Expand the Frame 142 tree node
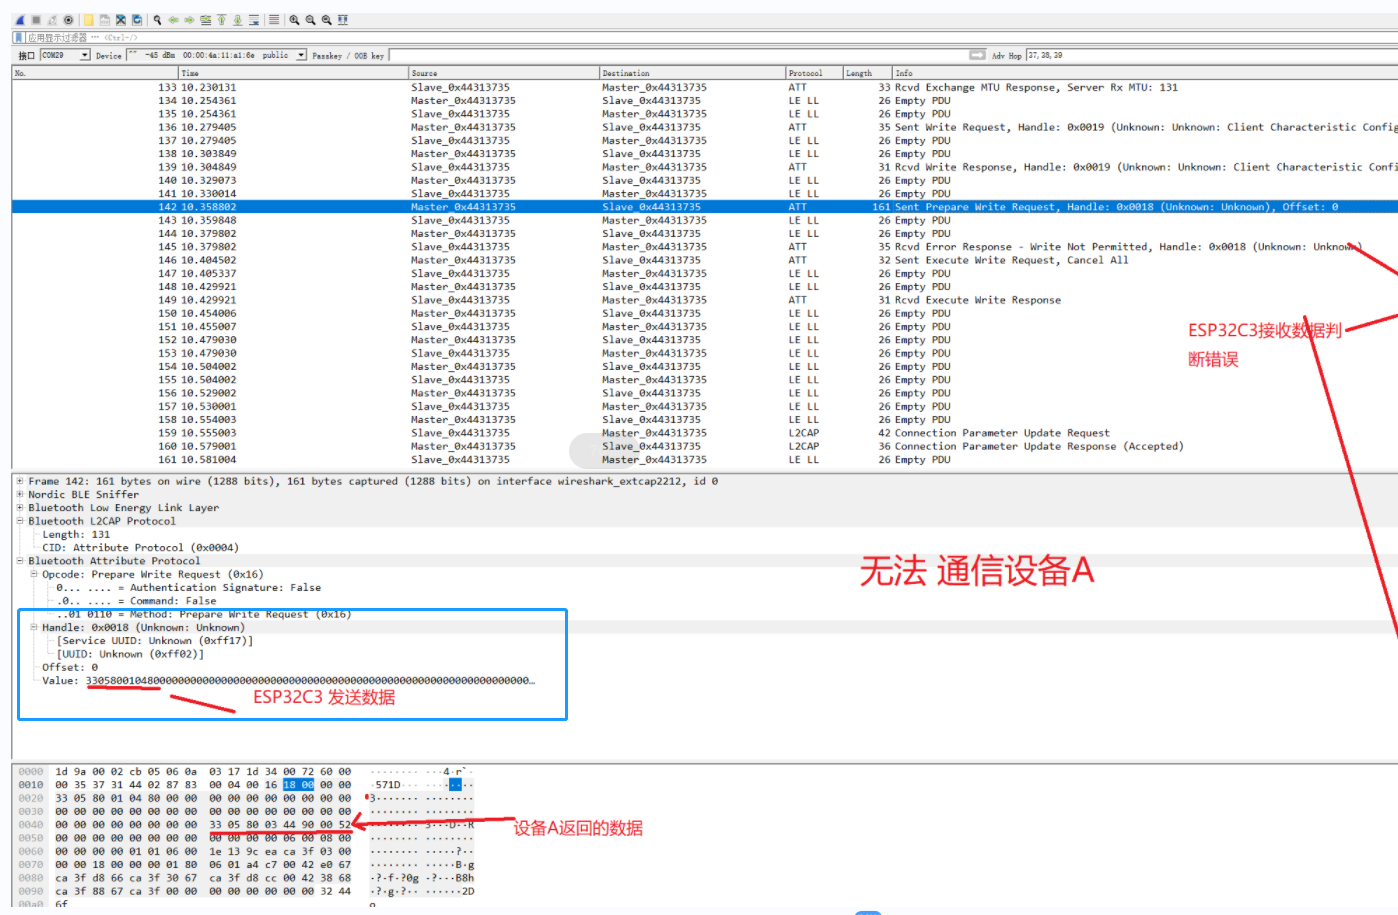 [x=19, y=481]
